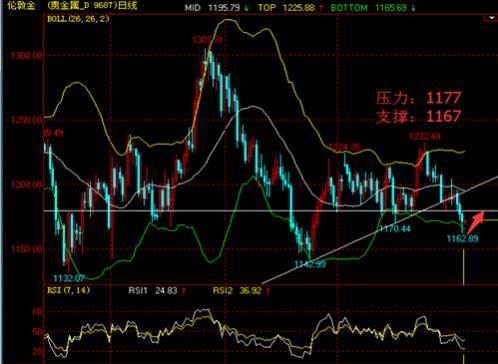The height and width of the screenshot is (364, 498).
Task: Click the RSI2 36.92 readout
Action: 237,291
